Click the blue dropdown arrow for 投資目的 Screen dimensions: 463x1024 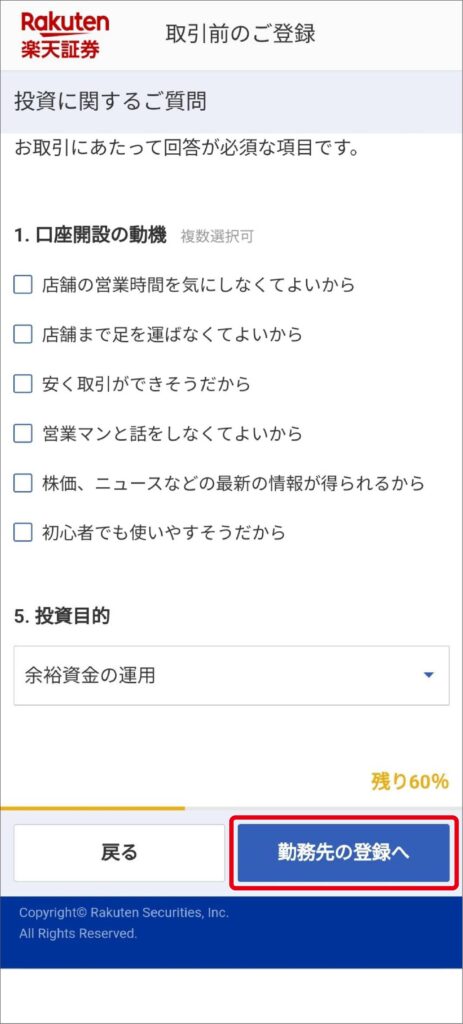[x=428, y=675]
